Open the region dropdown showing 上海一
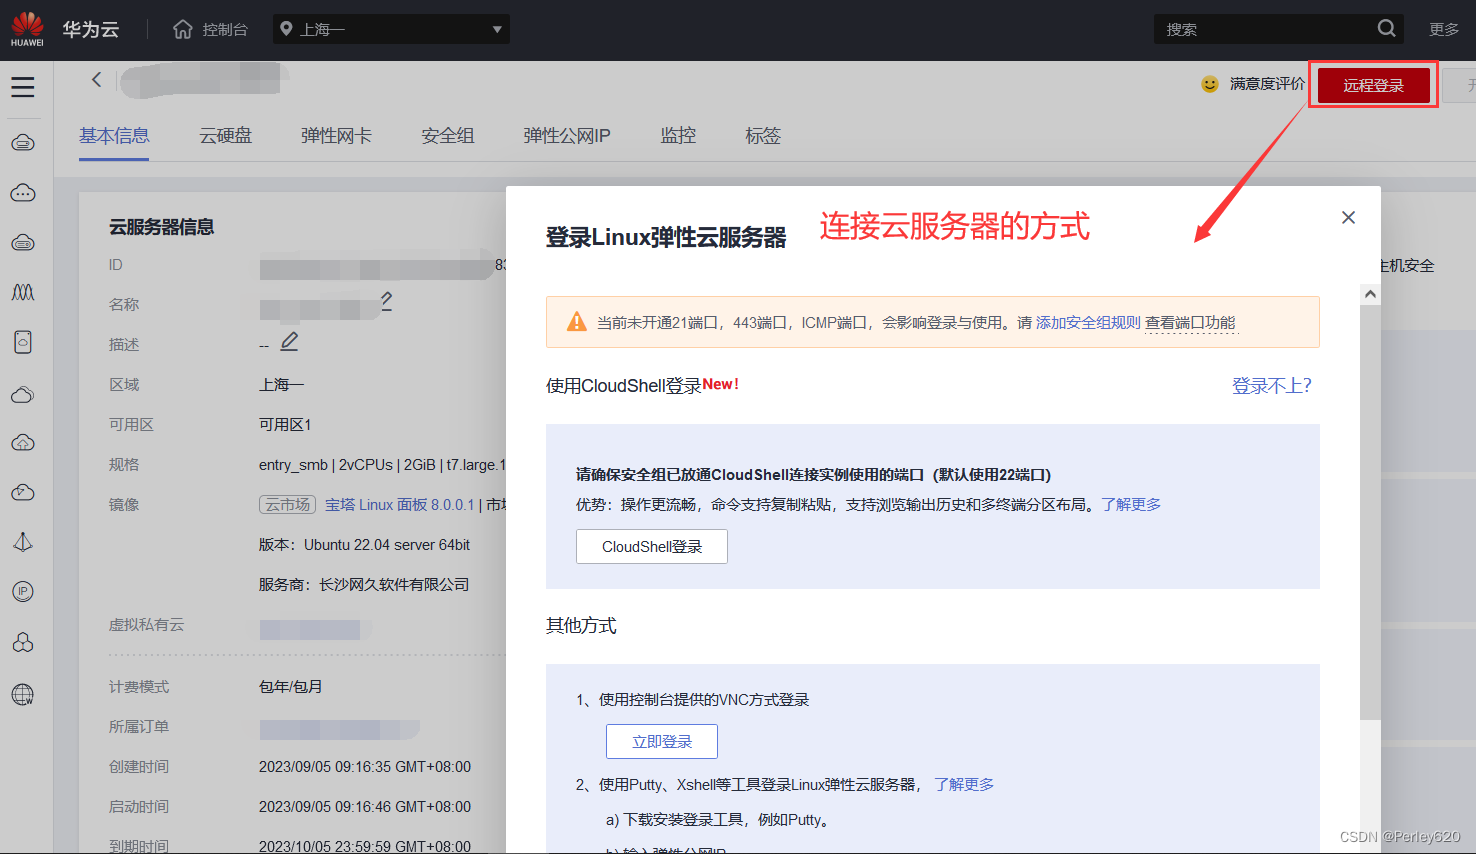 [391, 29]
